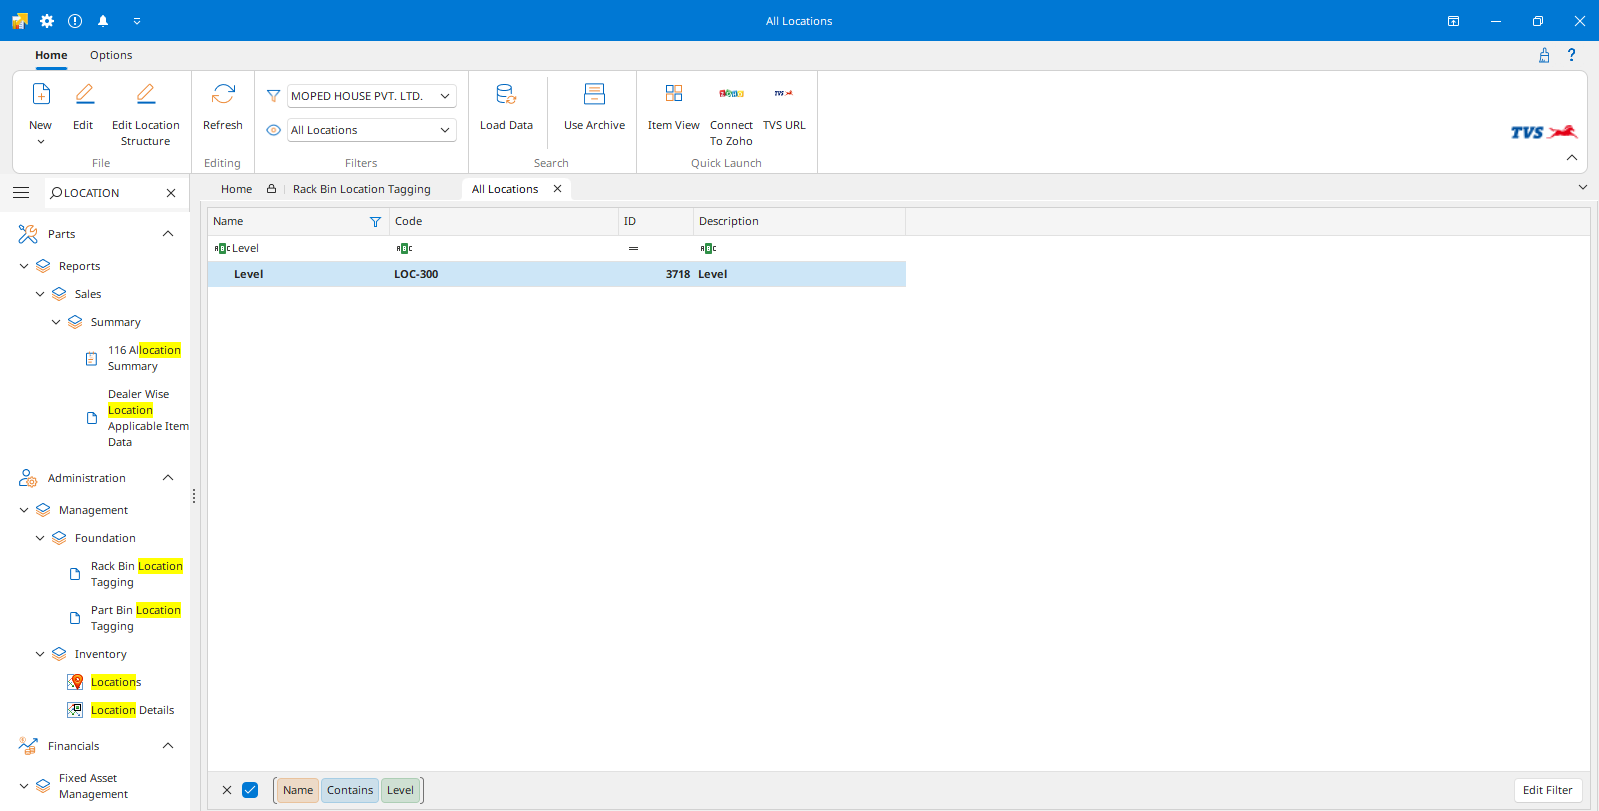Click the LOCATION search field
Screen dimensions: 1599x811
(110, 193)
